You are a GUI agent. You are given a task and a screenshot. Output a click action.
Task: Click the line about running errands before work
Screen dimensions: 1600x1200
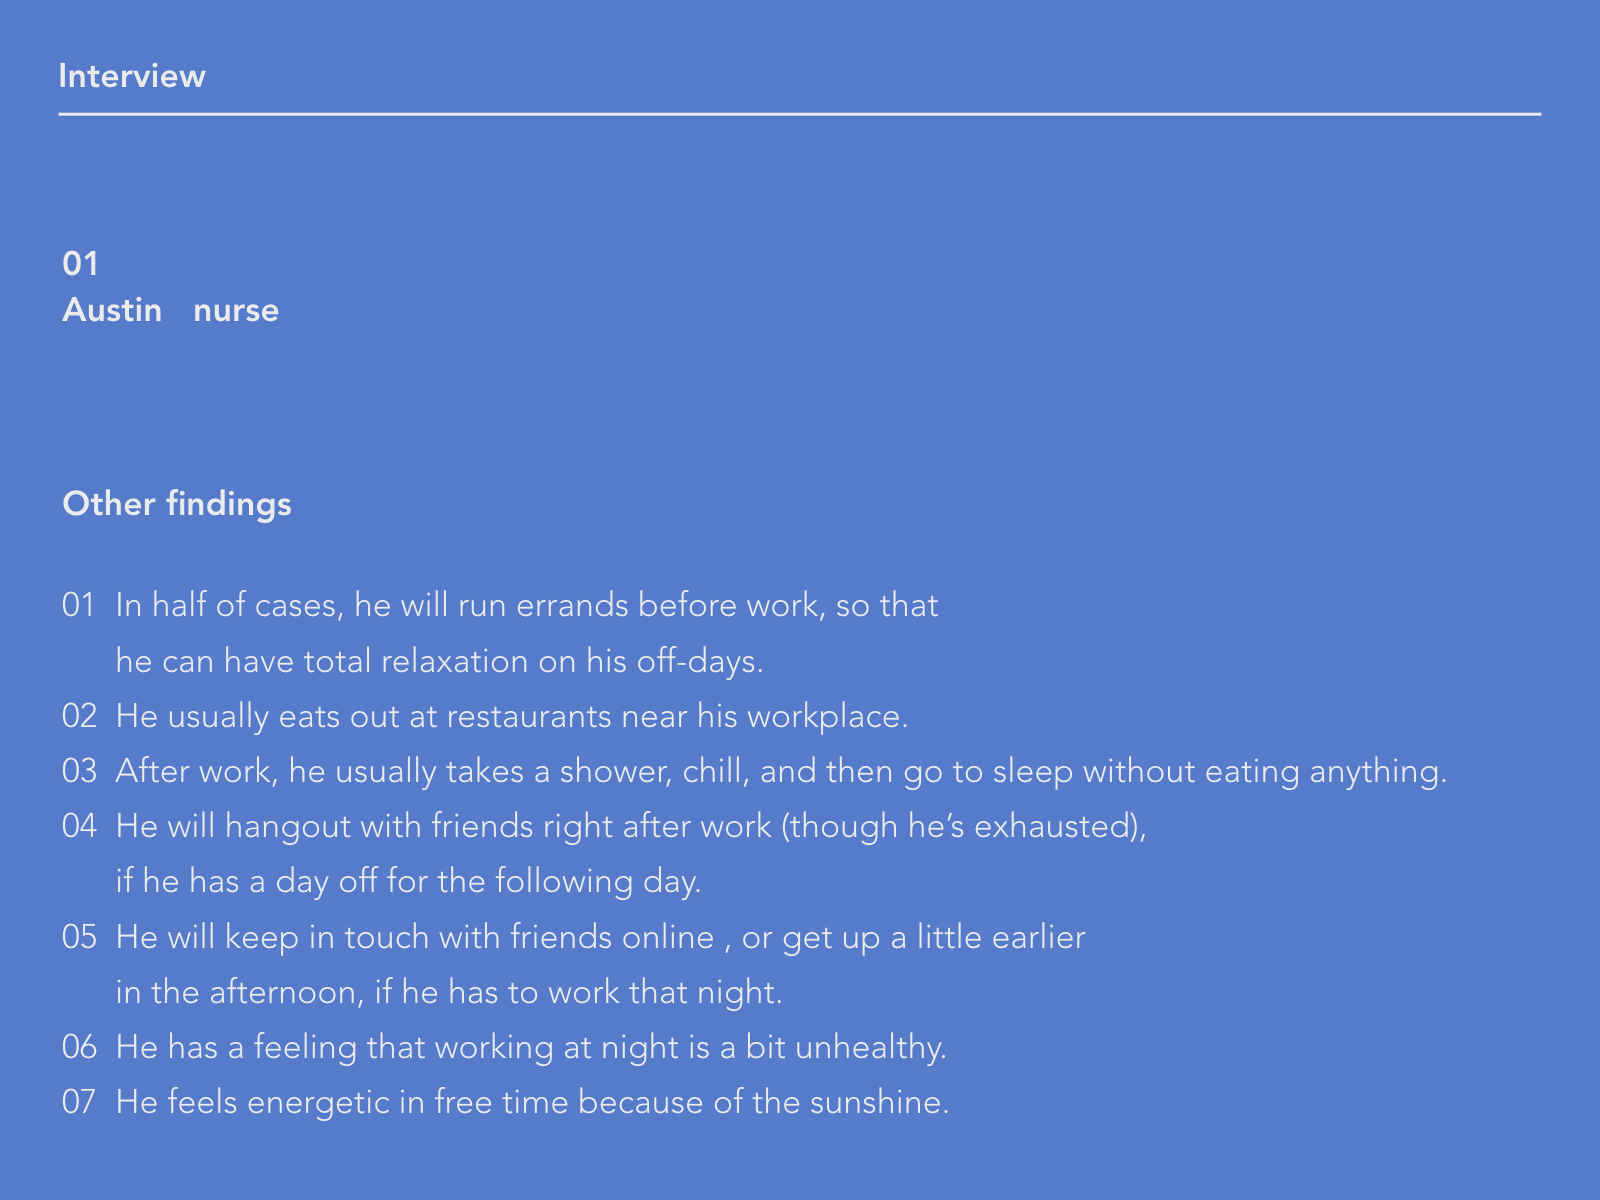point(526,606)
